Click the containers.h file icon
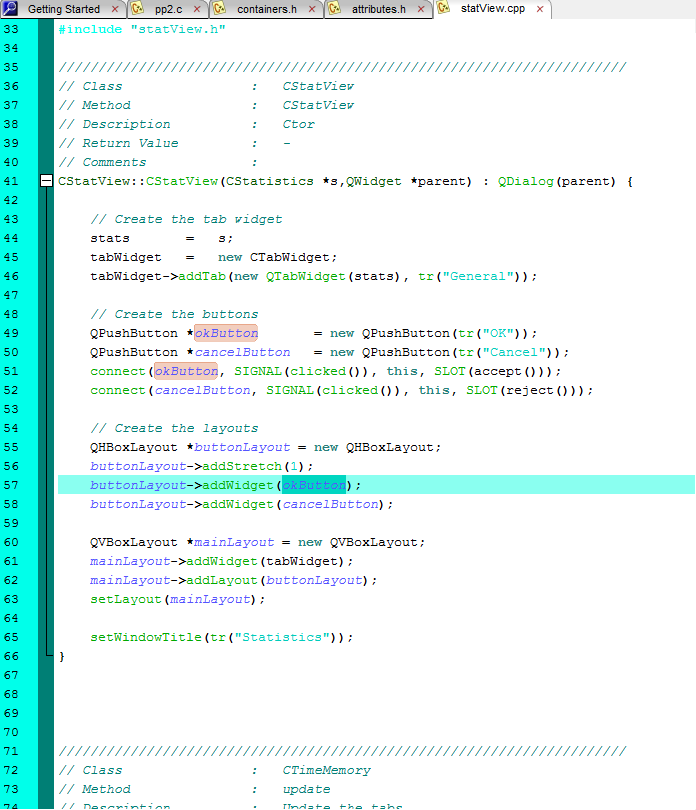This screenshot has height=810, width=696. (x=220, y=9)
